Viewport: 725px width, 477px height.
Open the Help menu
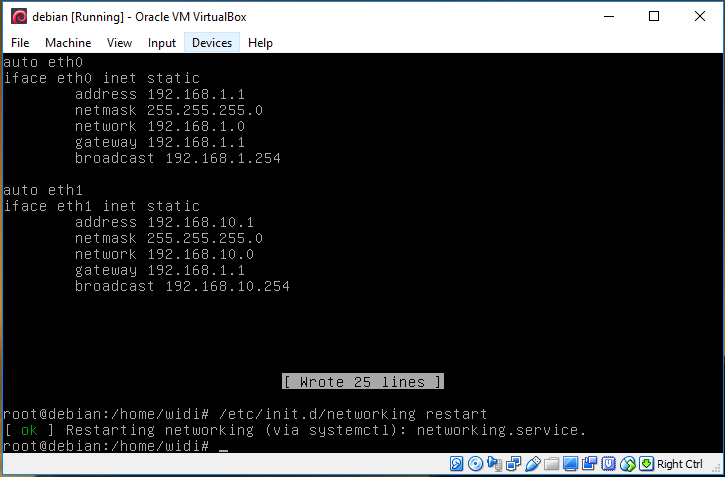(x=260, y=43)
